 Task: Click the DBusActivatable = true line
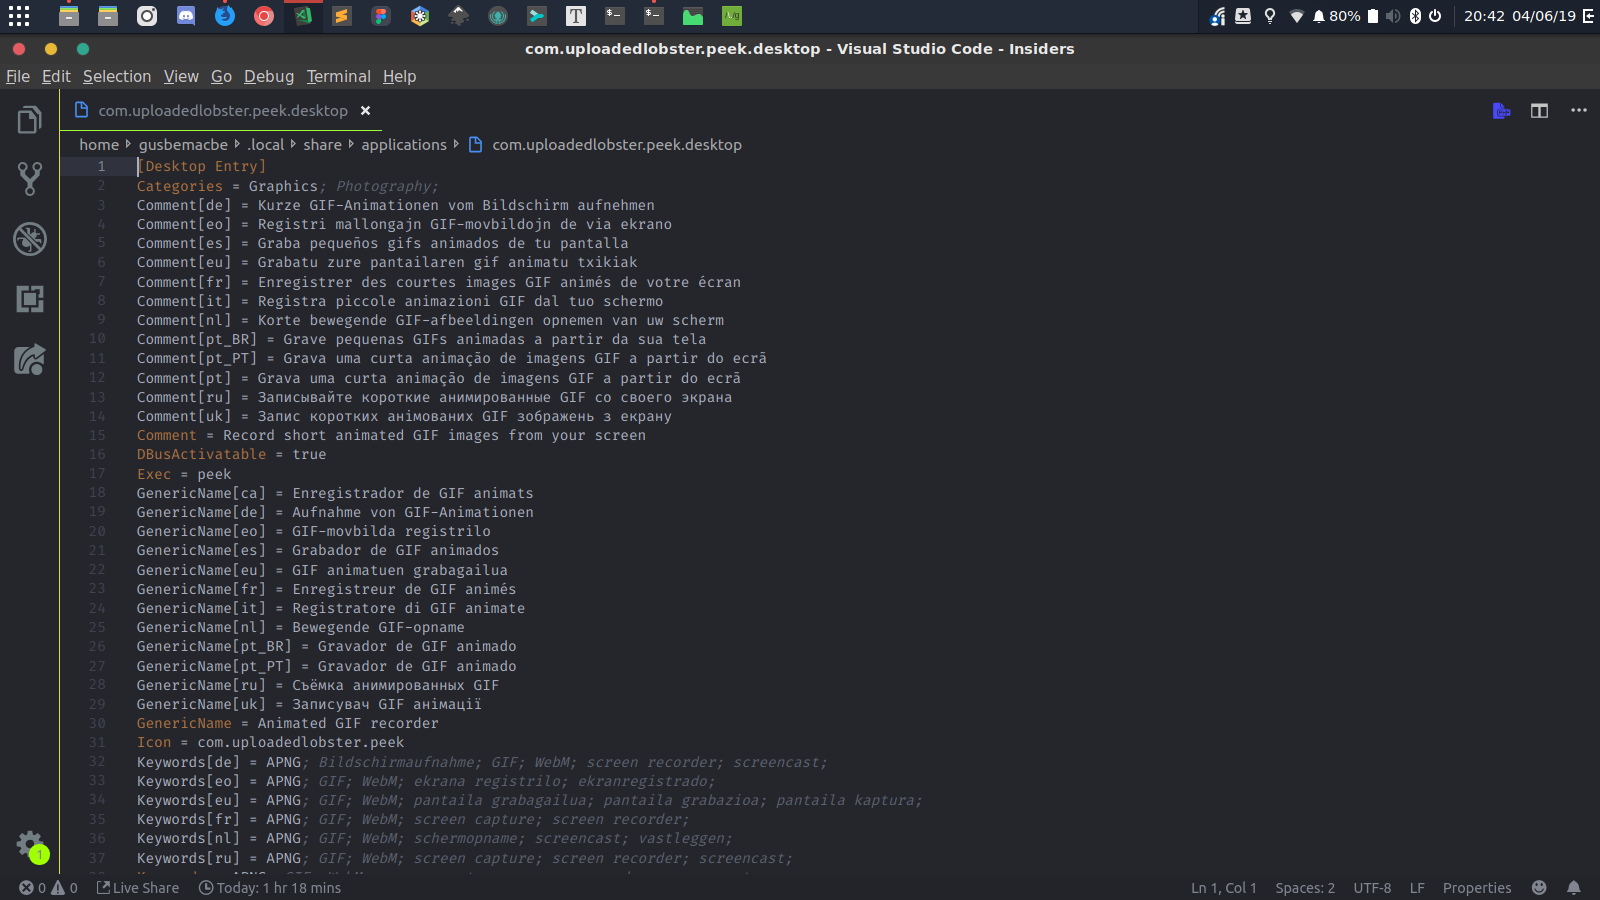tap(231, 454)
